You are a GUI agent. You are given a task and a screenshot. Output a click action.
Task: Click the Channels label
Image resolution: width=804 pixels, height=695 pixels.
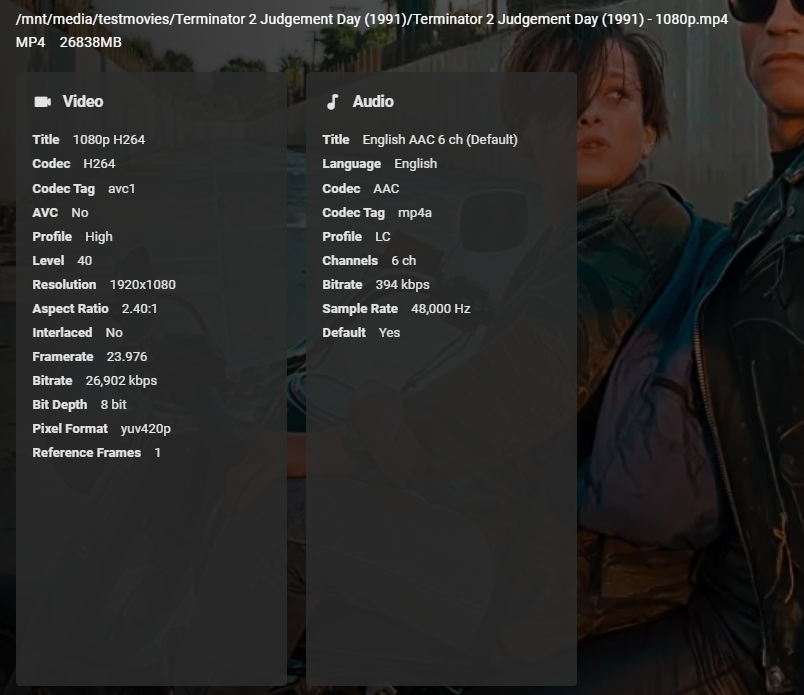tap(350, 261)
